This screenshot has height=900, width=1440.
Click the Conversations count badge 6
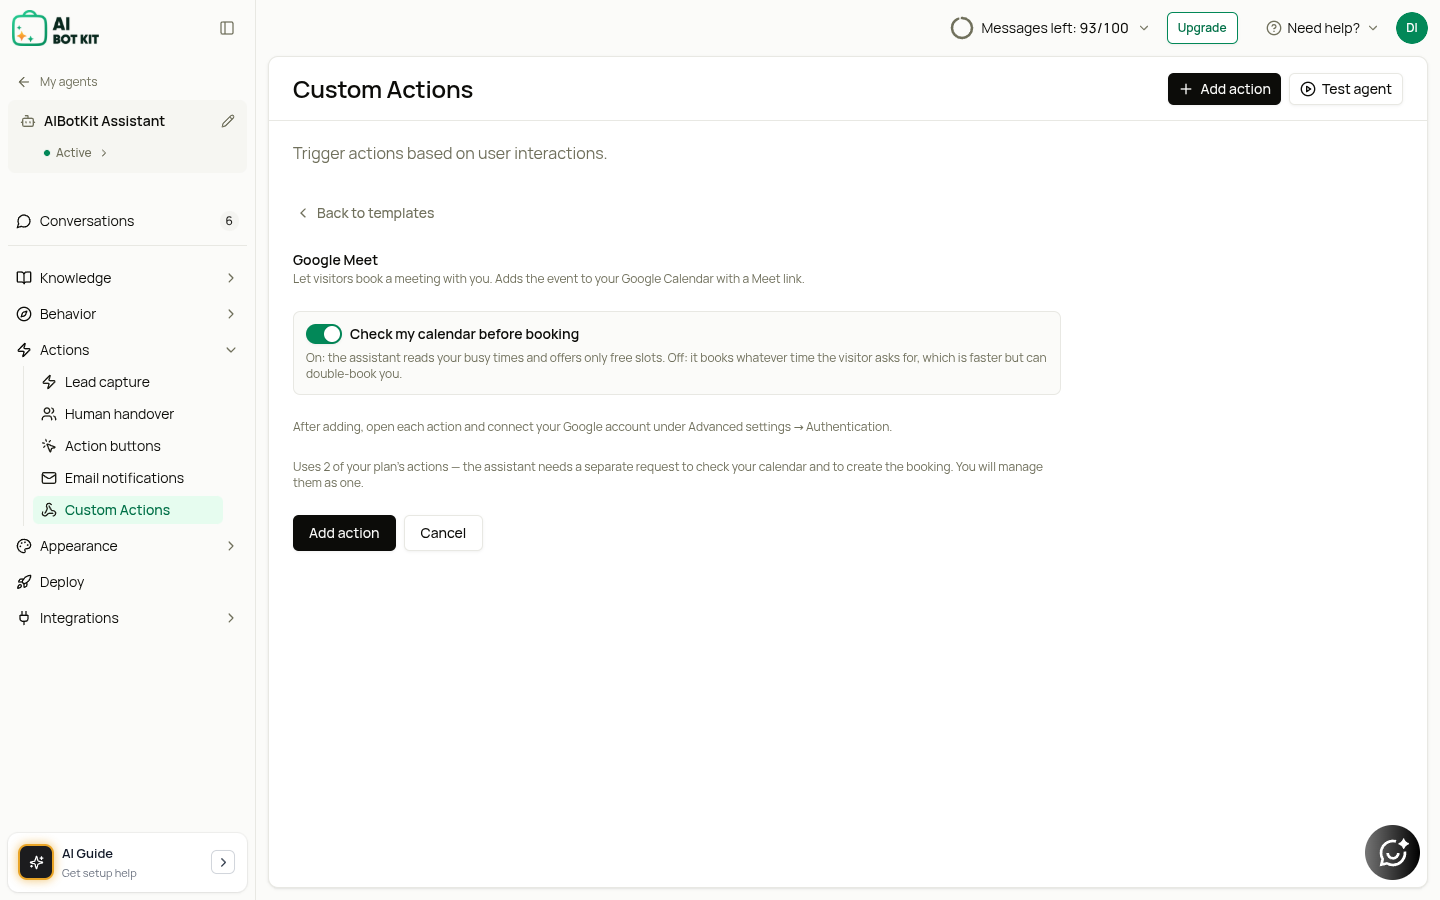pos(229,221)
